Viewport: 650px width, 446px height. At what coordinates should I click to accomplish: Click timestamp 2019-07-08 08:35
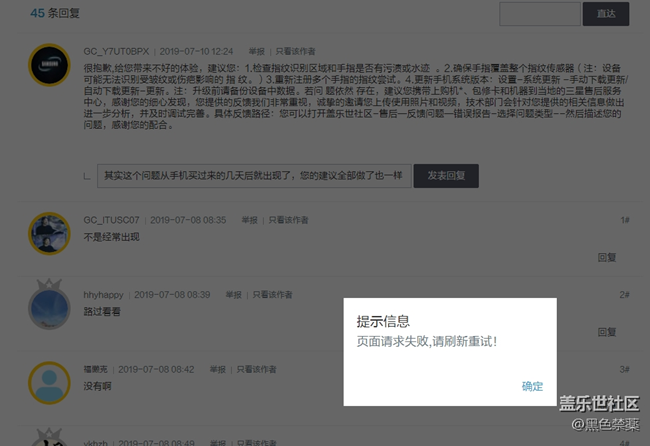[188, 220]
